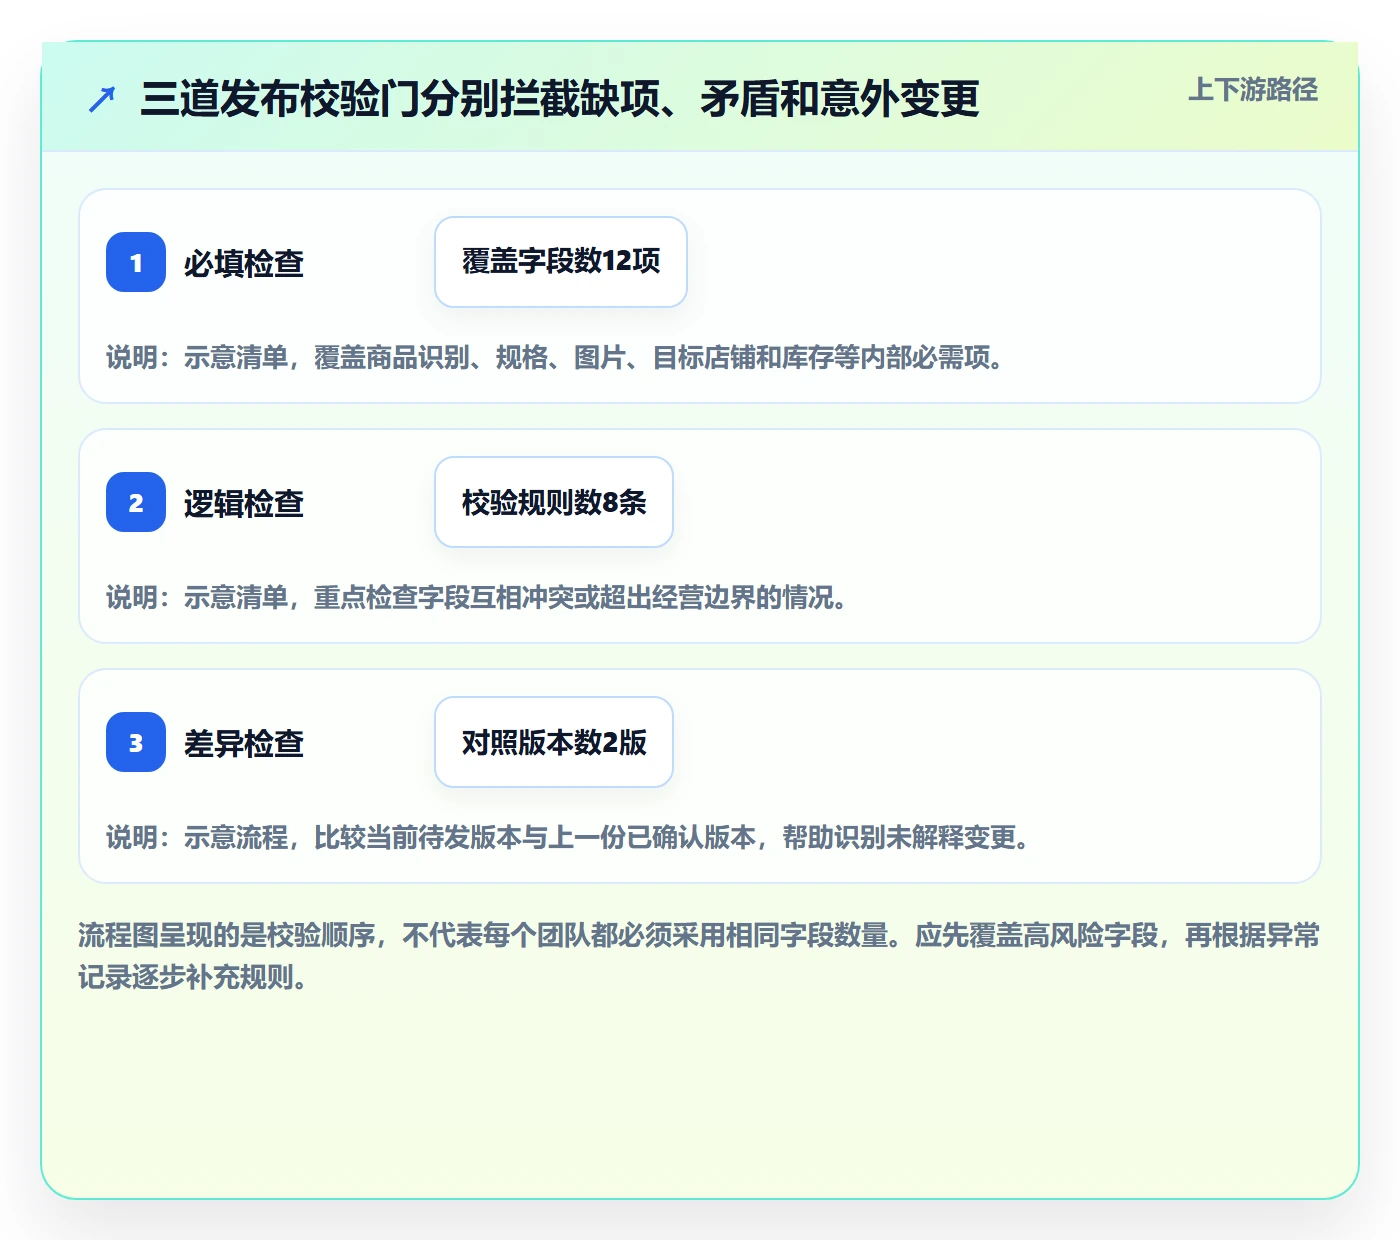Click the step 3 number badge
This screenshot has width=1400, height=1240.
point(136,742)
